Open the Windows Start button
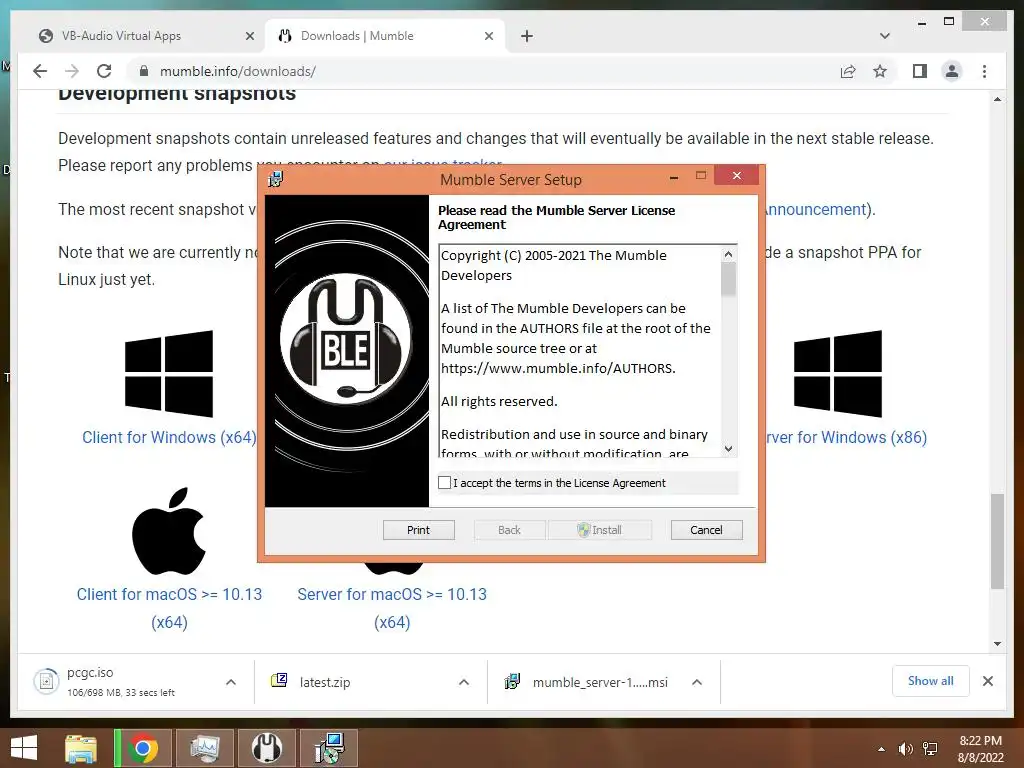Screen dimensions: 1024x768 coord(24,748)
